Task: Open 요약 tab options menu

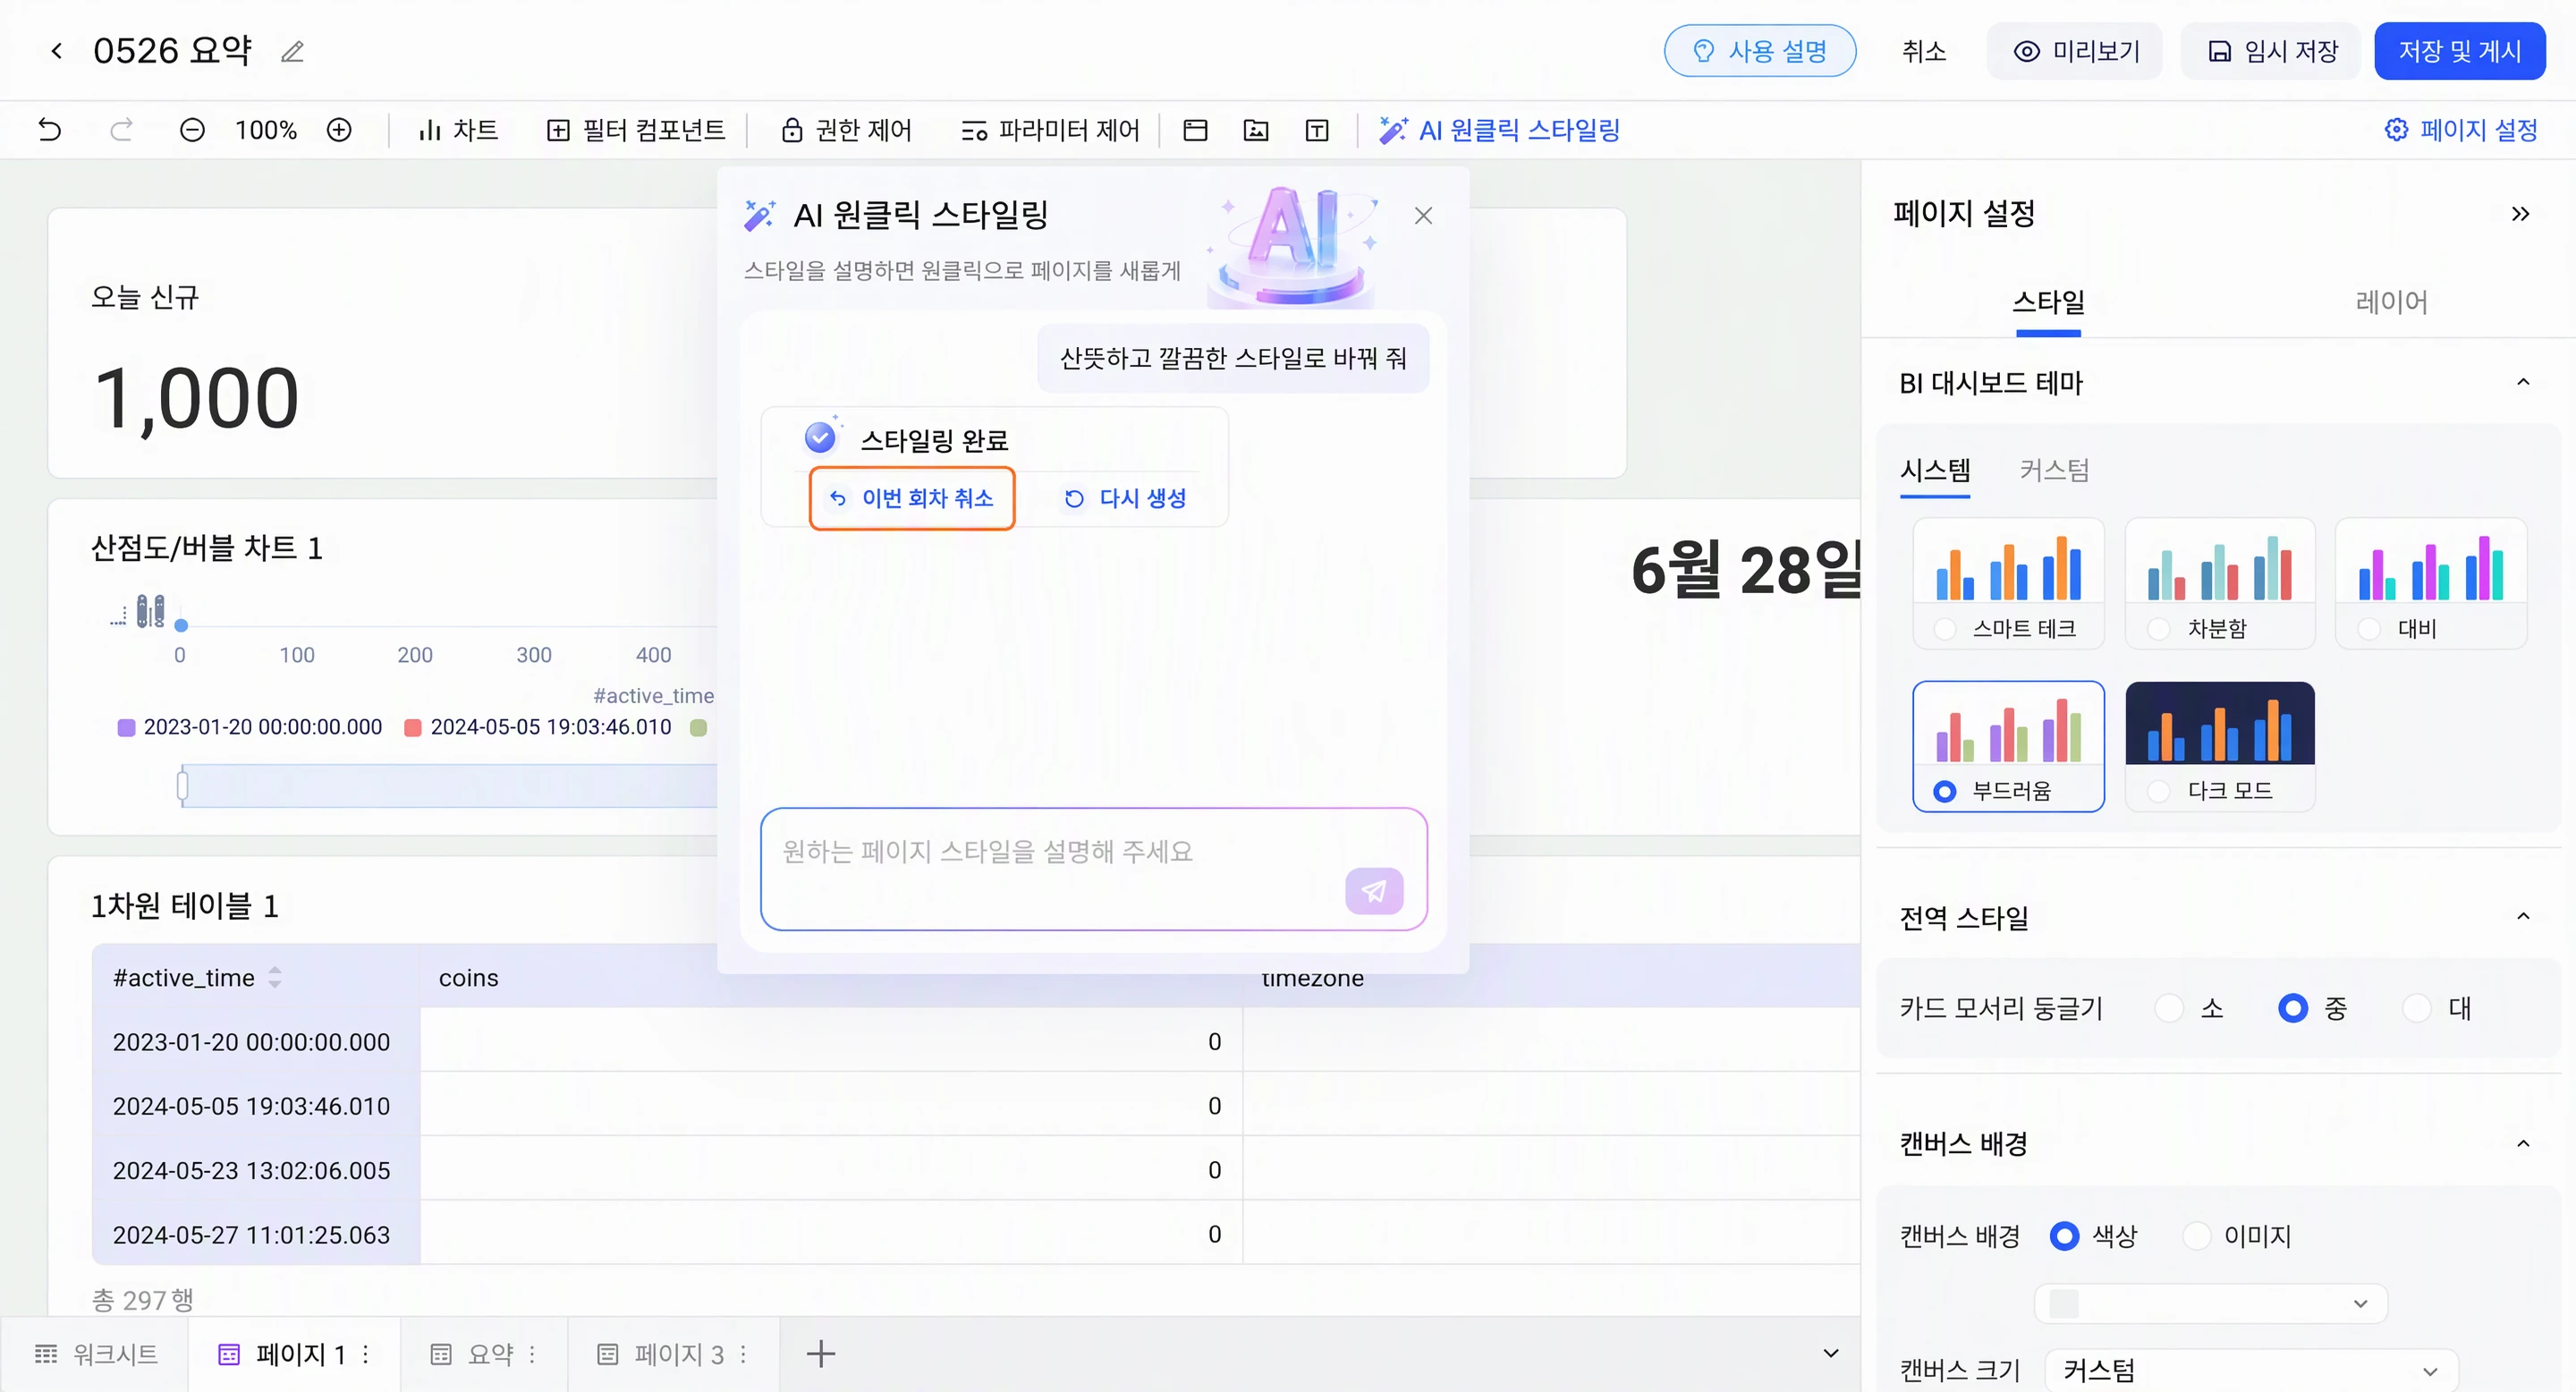Action: (532, 1354)
